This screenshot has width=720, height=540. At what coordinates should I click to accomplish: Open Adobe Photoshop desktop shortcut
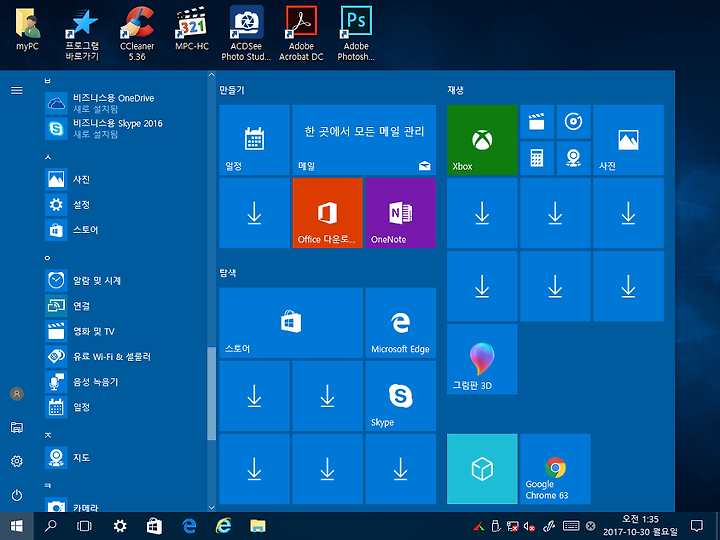coord(356,34)
